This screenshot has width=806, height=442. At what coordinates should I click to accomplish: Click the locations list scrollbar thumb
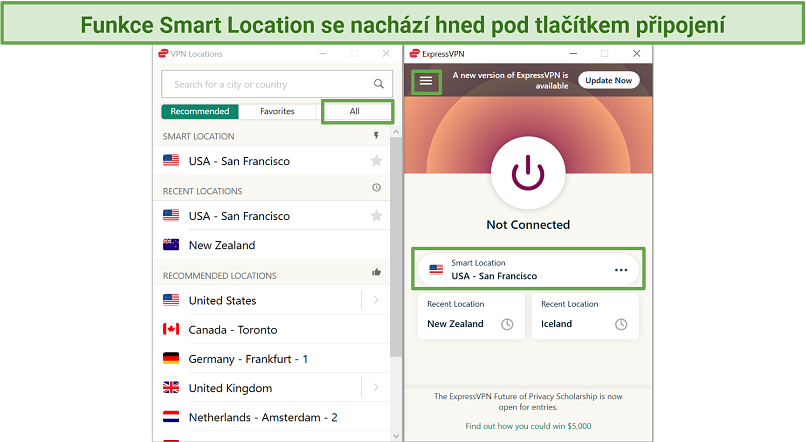(395, 247)
